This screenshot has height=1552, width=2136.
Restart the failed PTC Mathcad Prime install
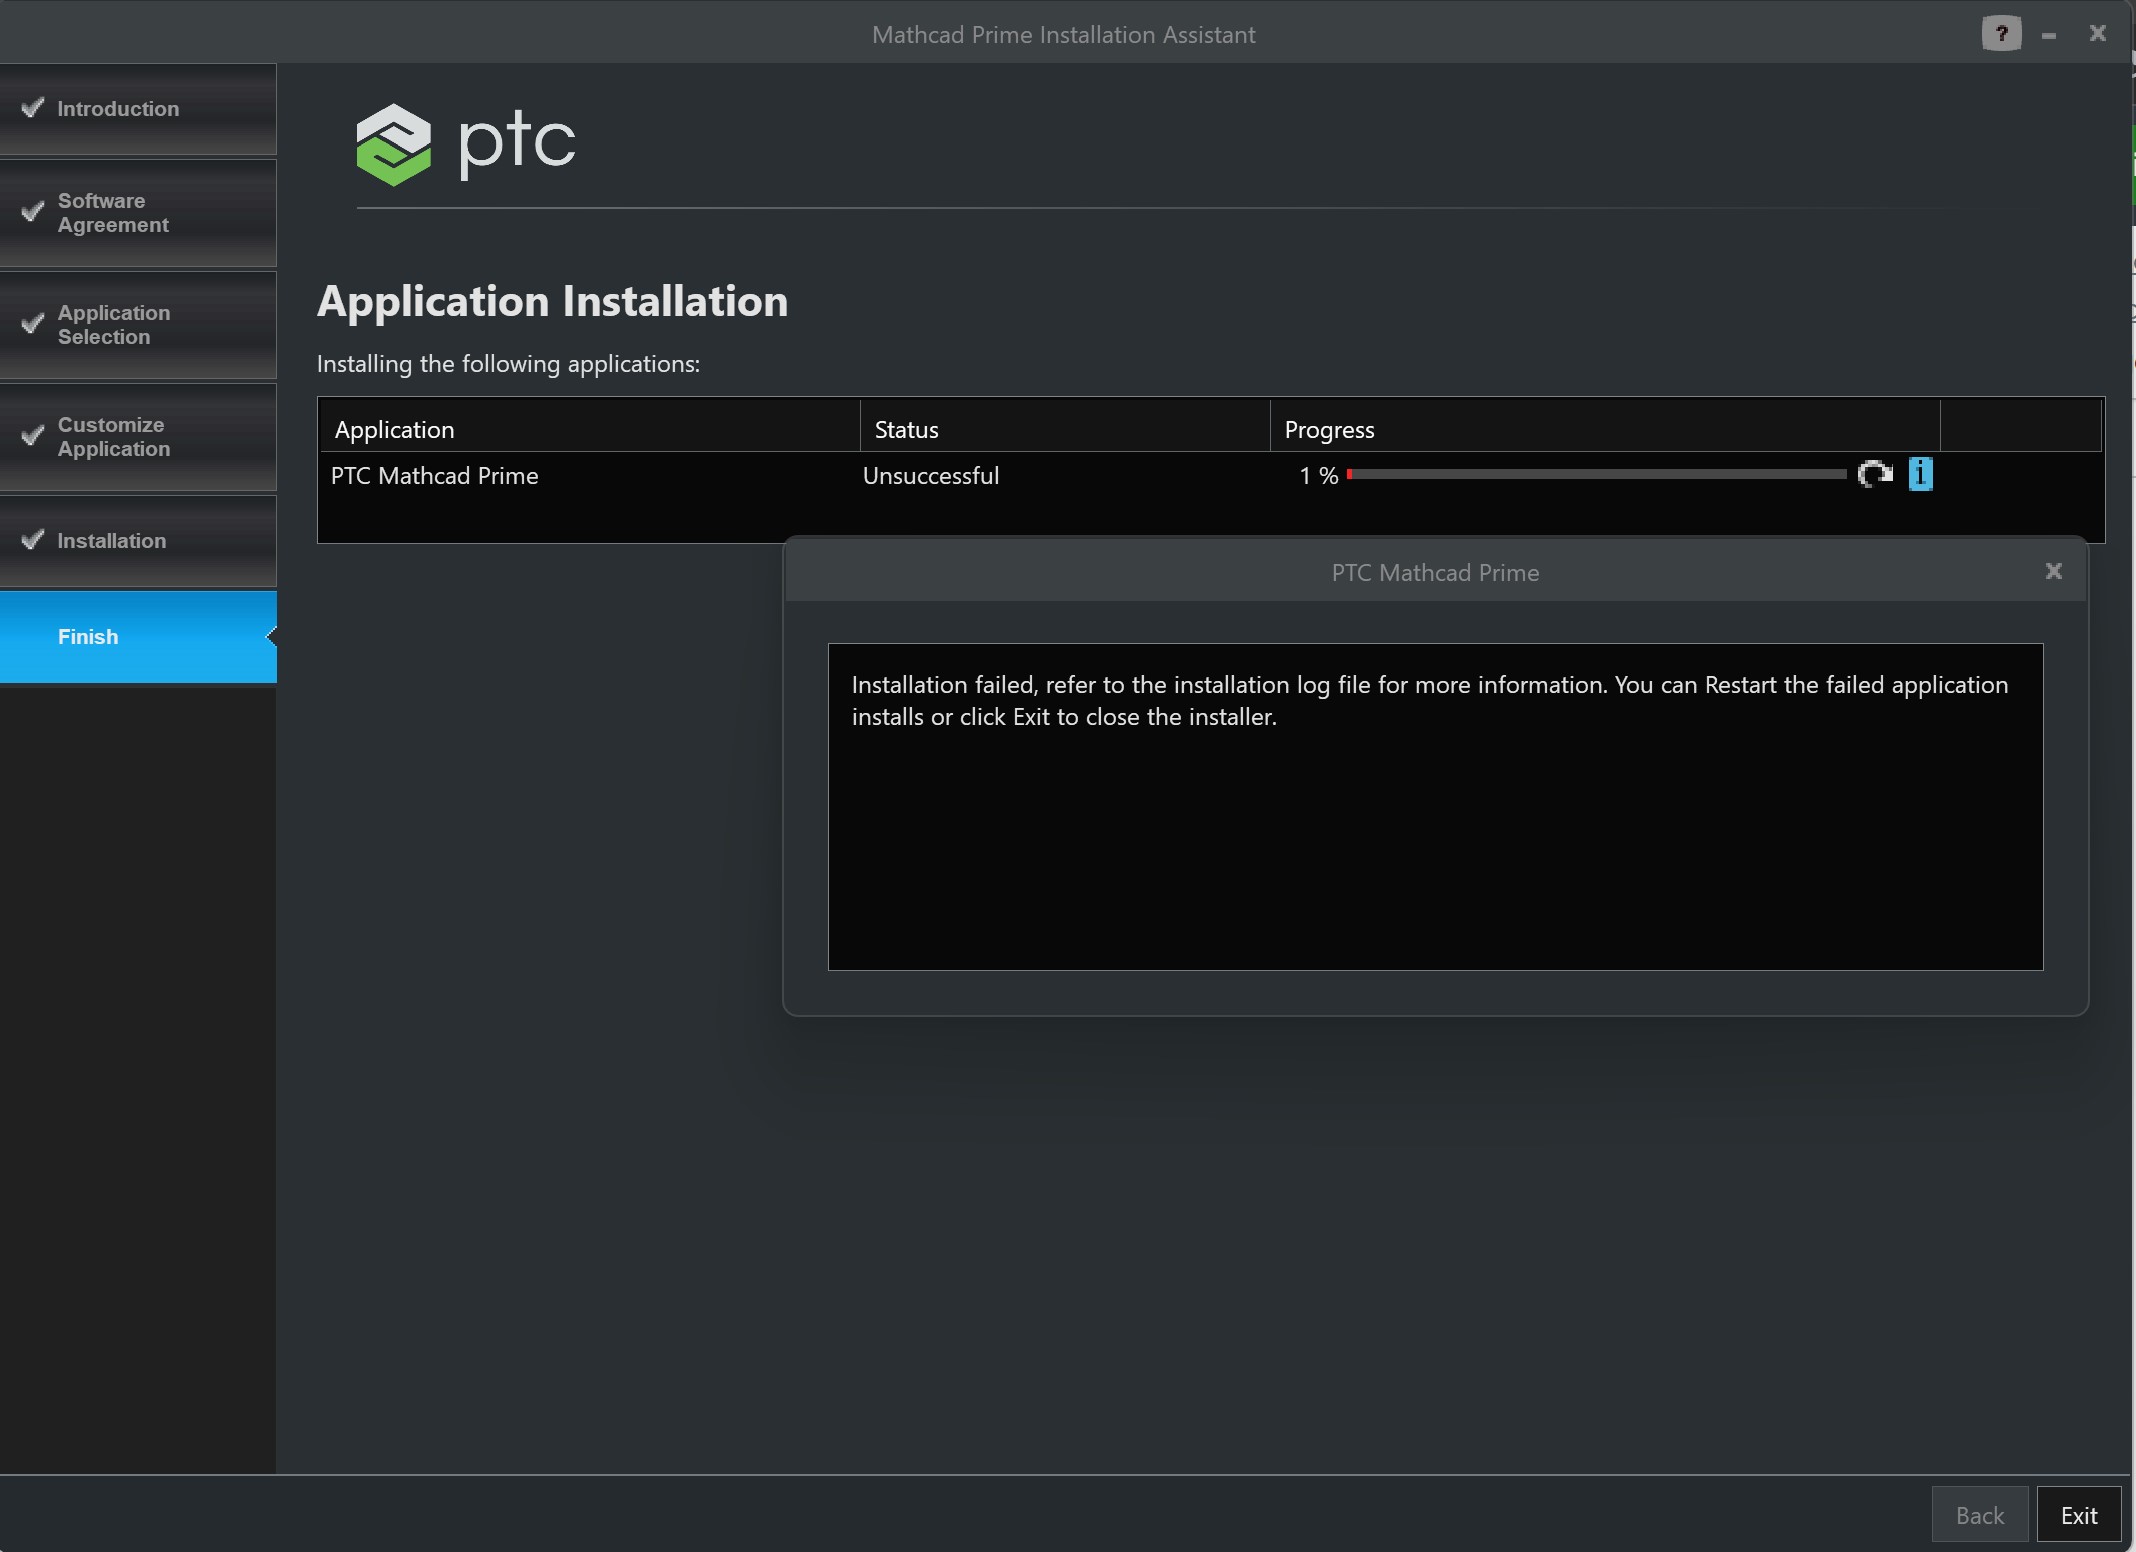coord(1875,475)
